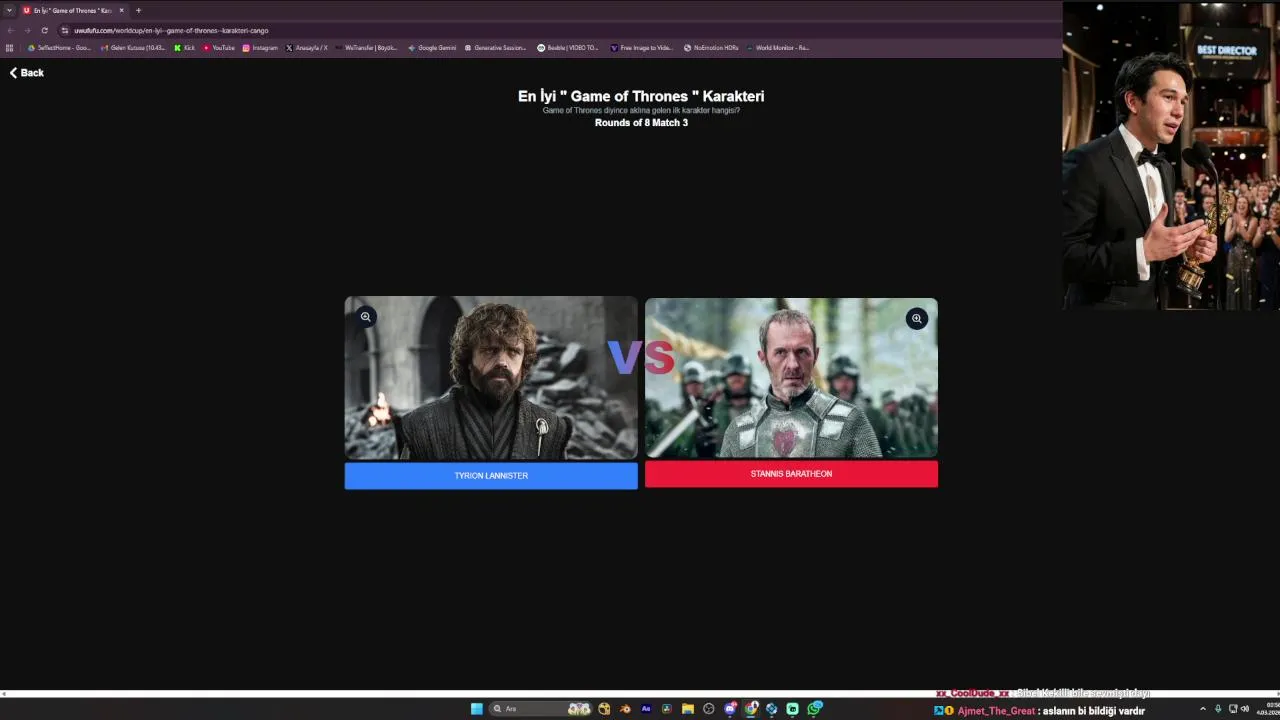Open After Effects from the taskbar
1280x720 pixels.
click(646, 709)
